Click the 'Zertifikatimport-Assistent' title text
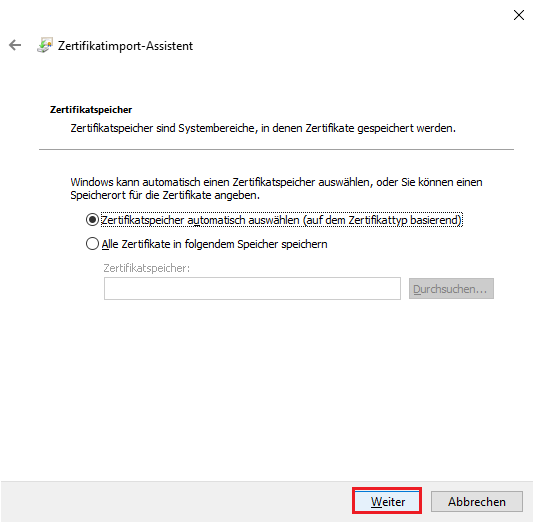The image size is (533, 523). coord(125,46)
